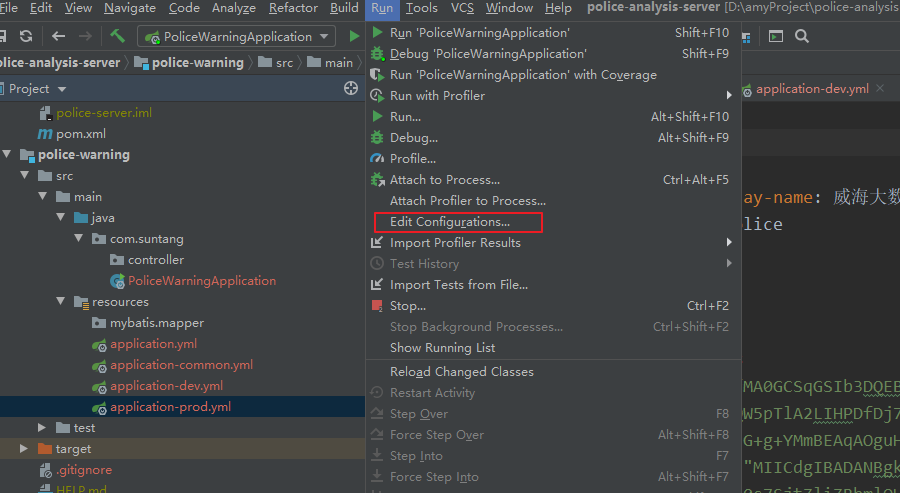The image size is (900, 493).
Task: Select application-prod.yml in tree
Action: (x=170, y=407)
